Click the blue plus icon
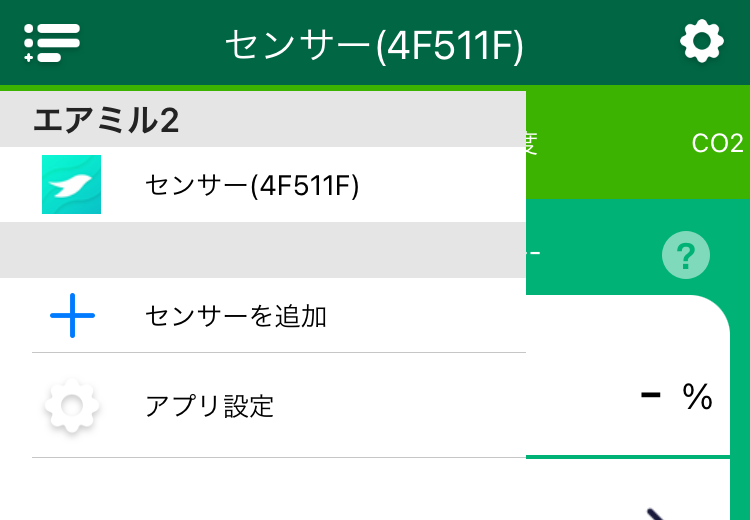The height and width of the screenshot is (520, 750). [72, 316]
